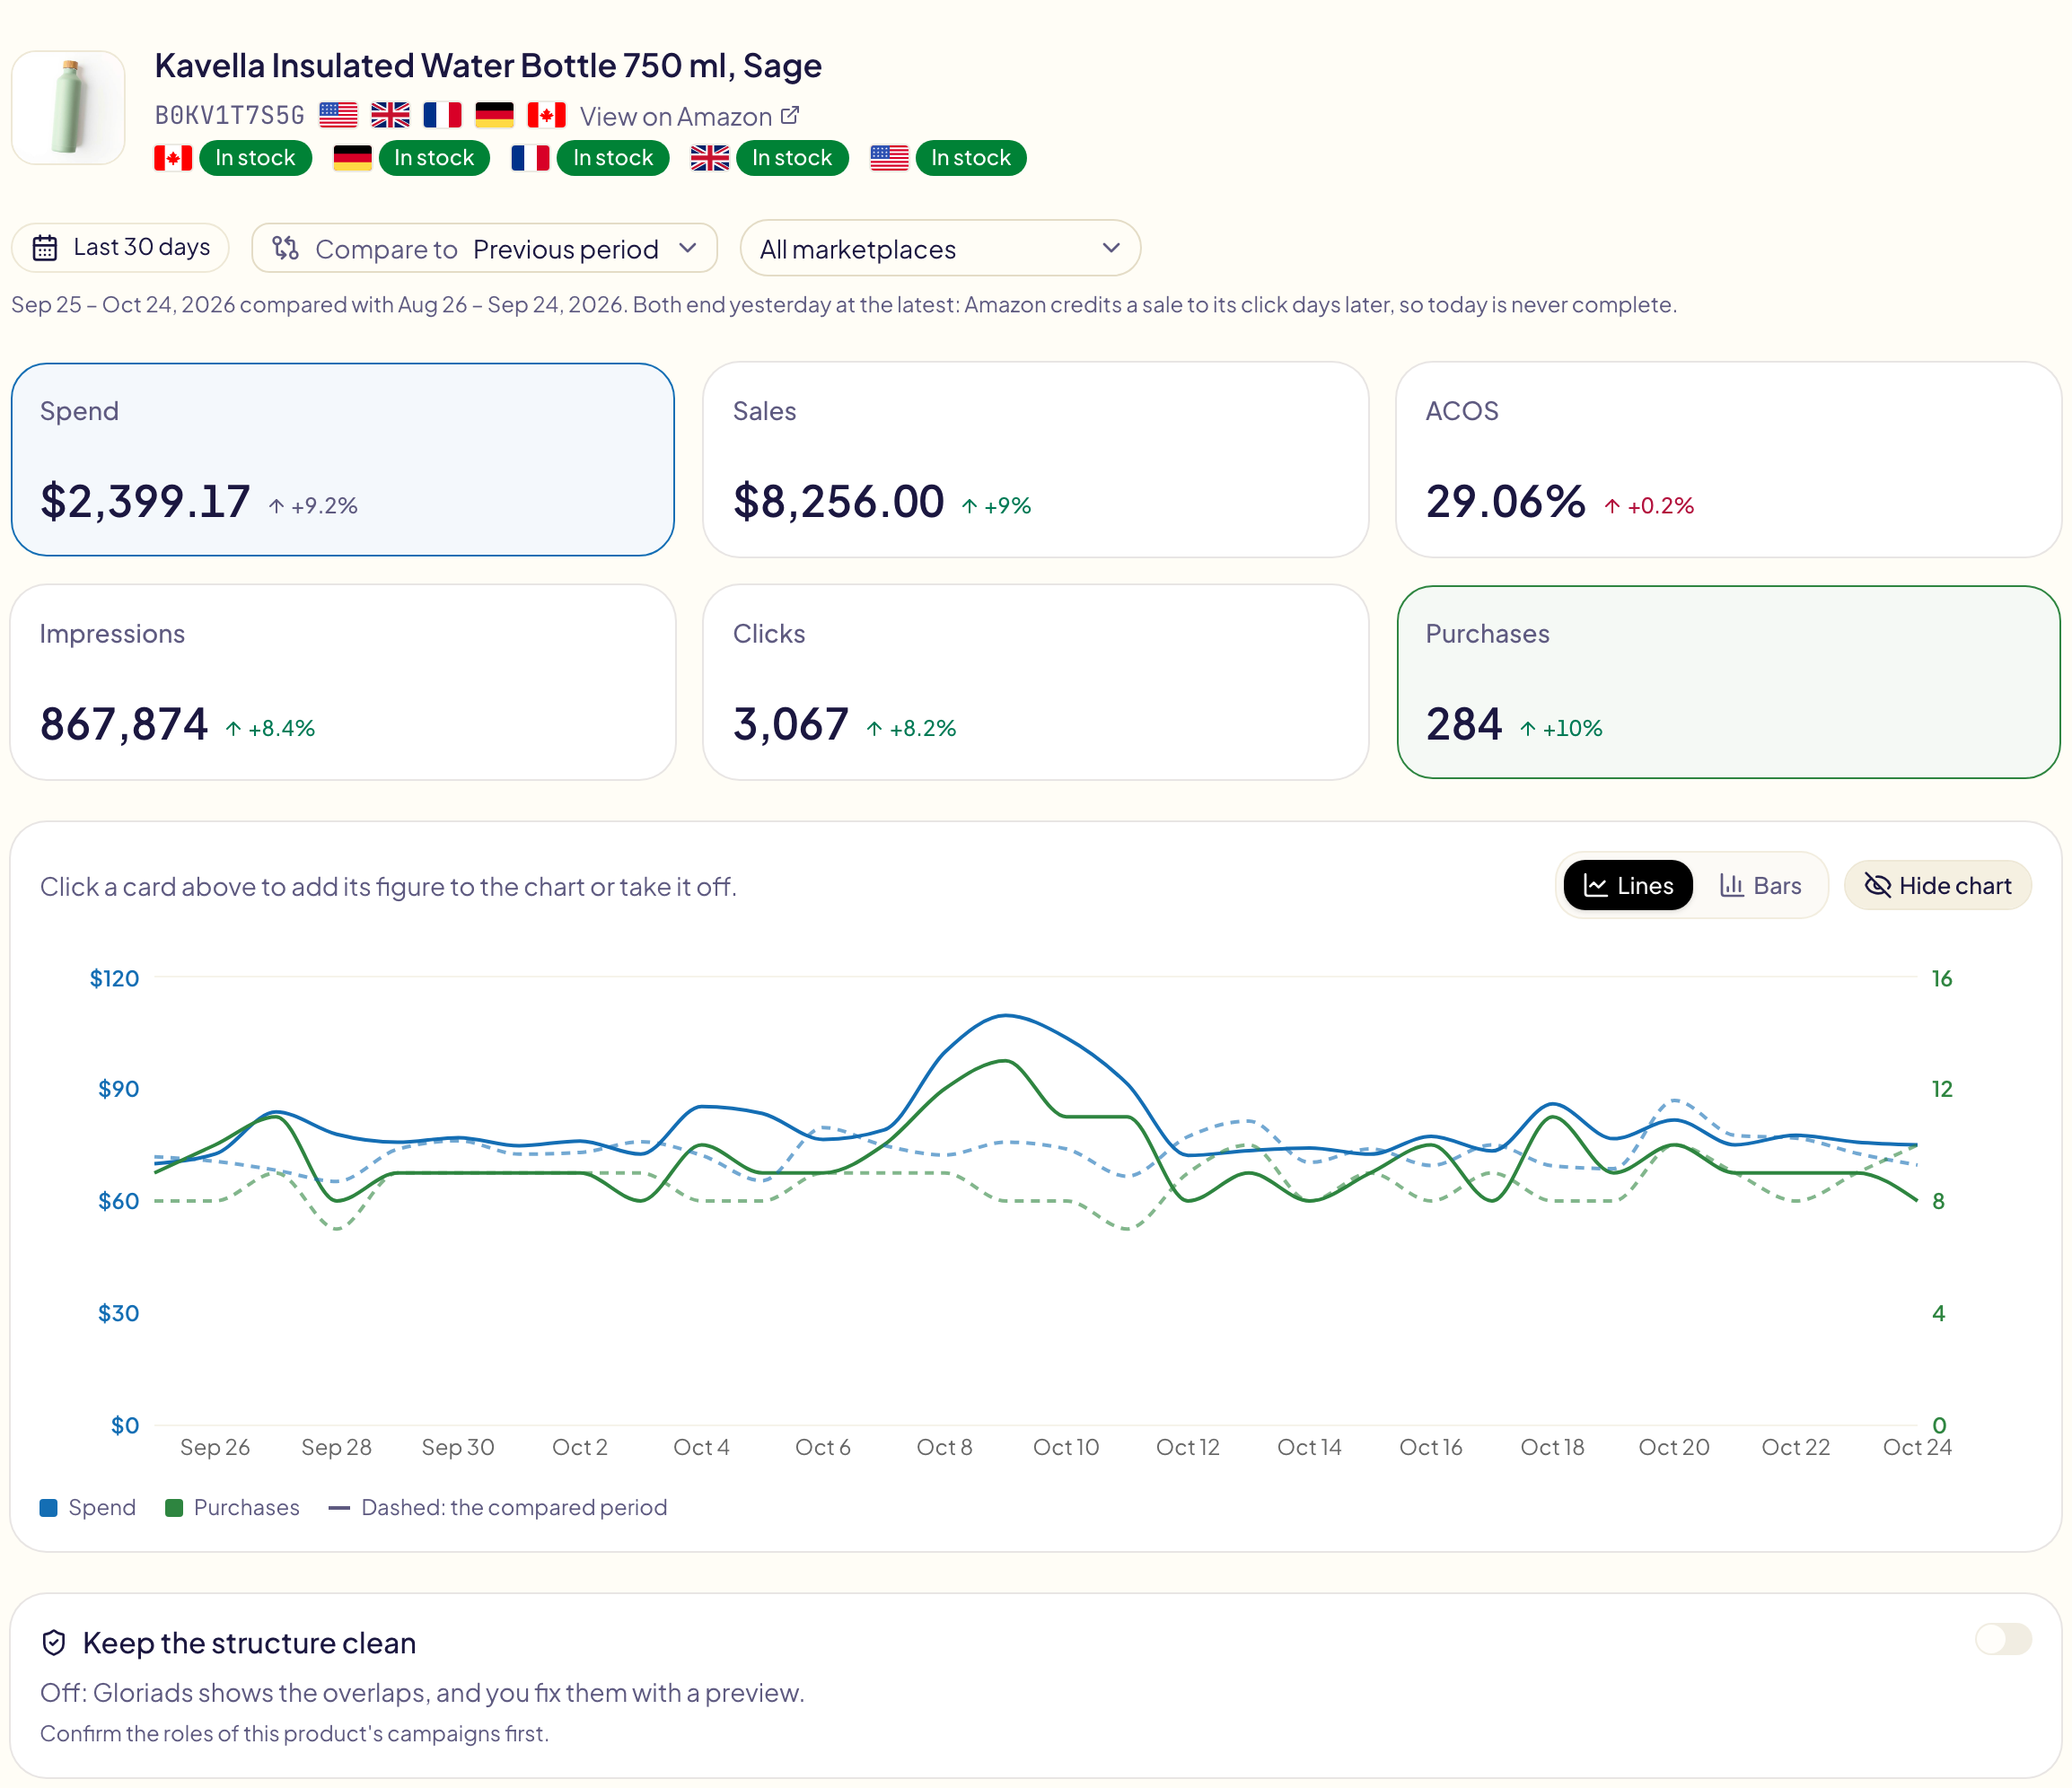The width and height of the screenshot is (2072, 1788).
Task: Add the Impressions card to the chart
Action: click(x=343, y=682)
